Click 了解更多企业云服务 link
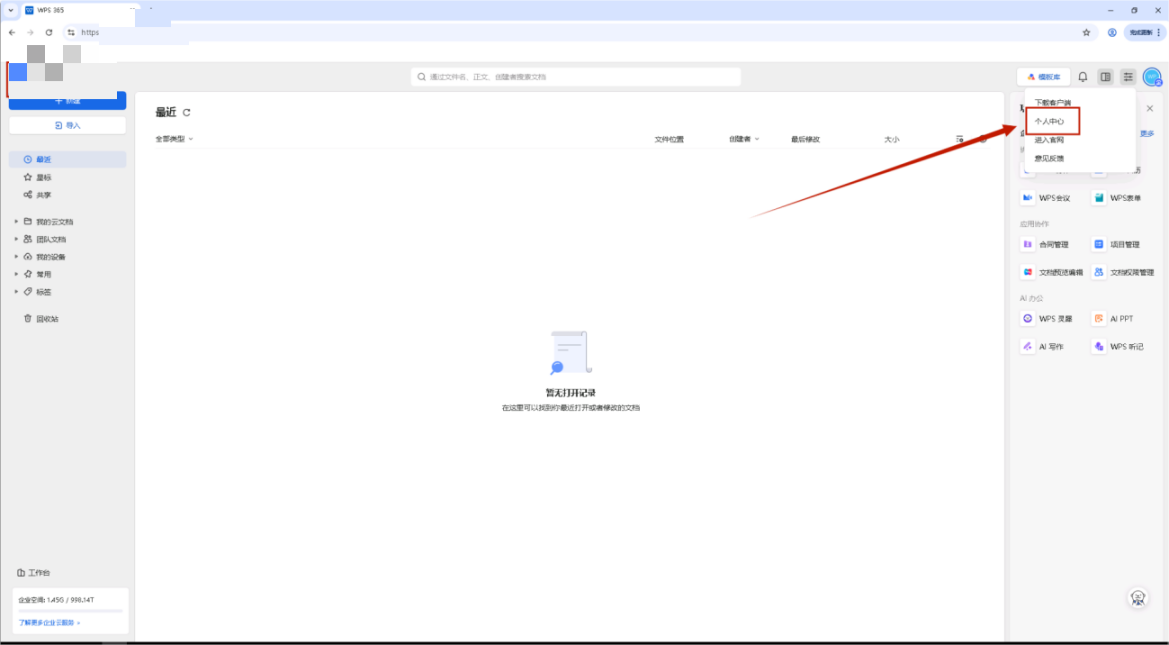1169x645 pixels. pos(49,623)
